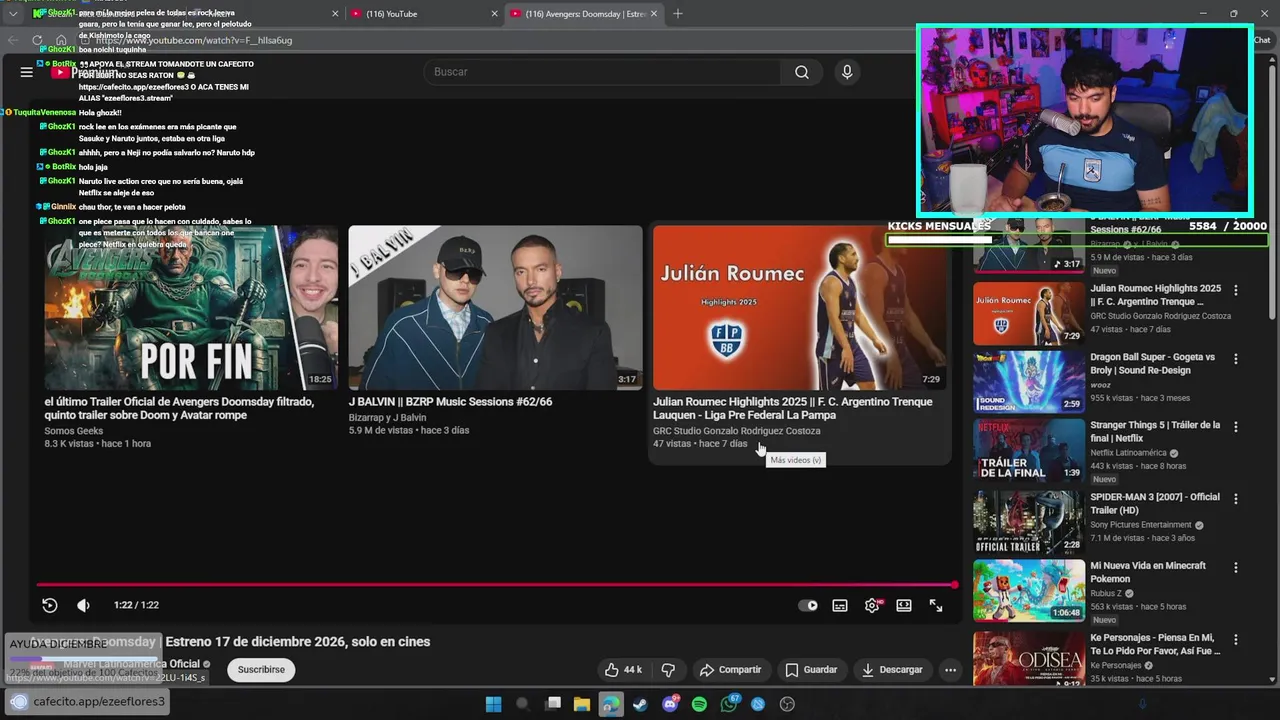Click the video progress bar scrubber
The width and height of the screenshot is (1280, 720).
point(954,585)
